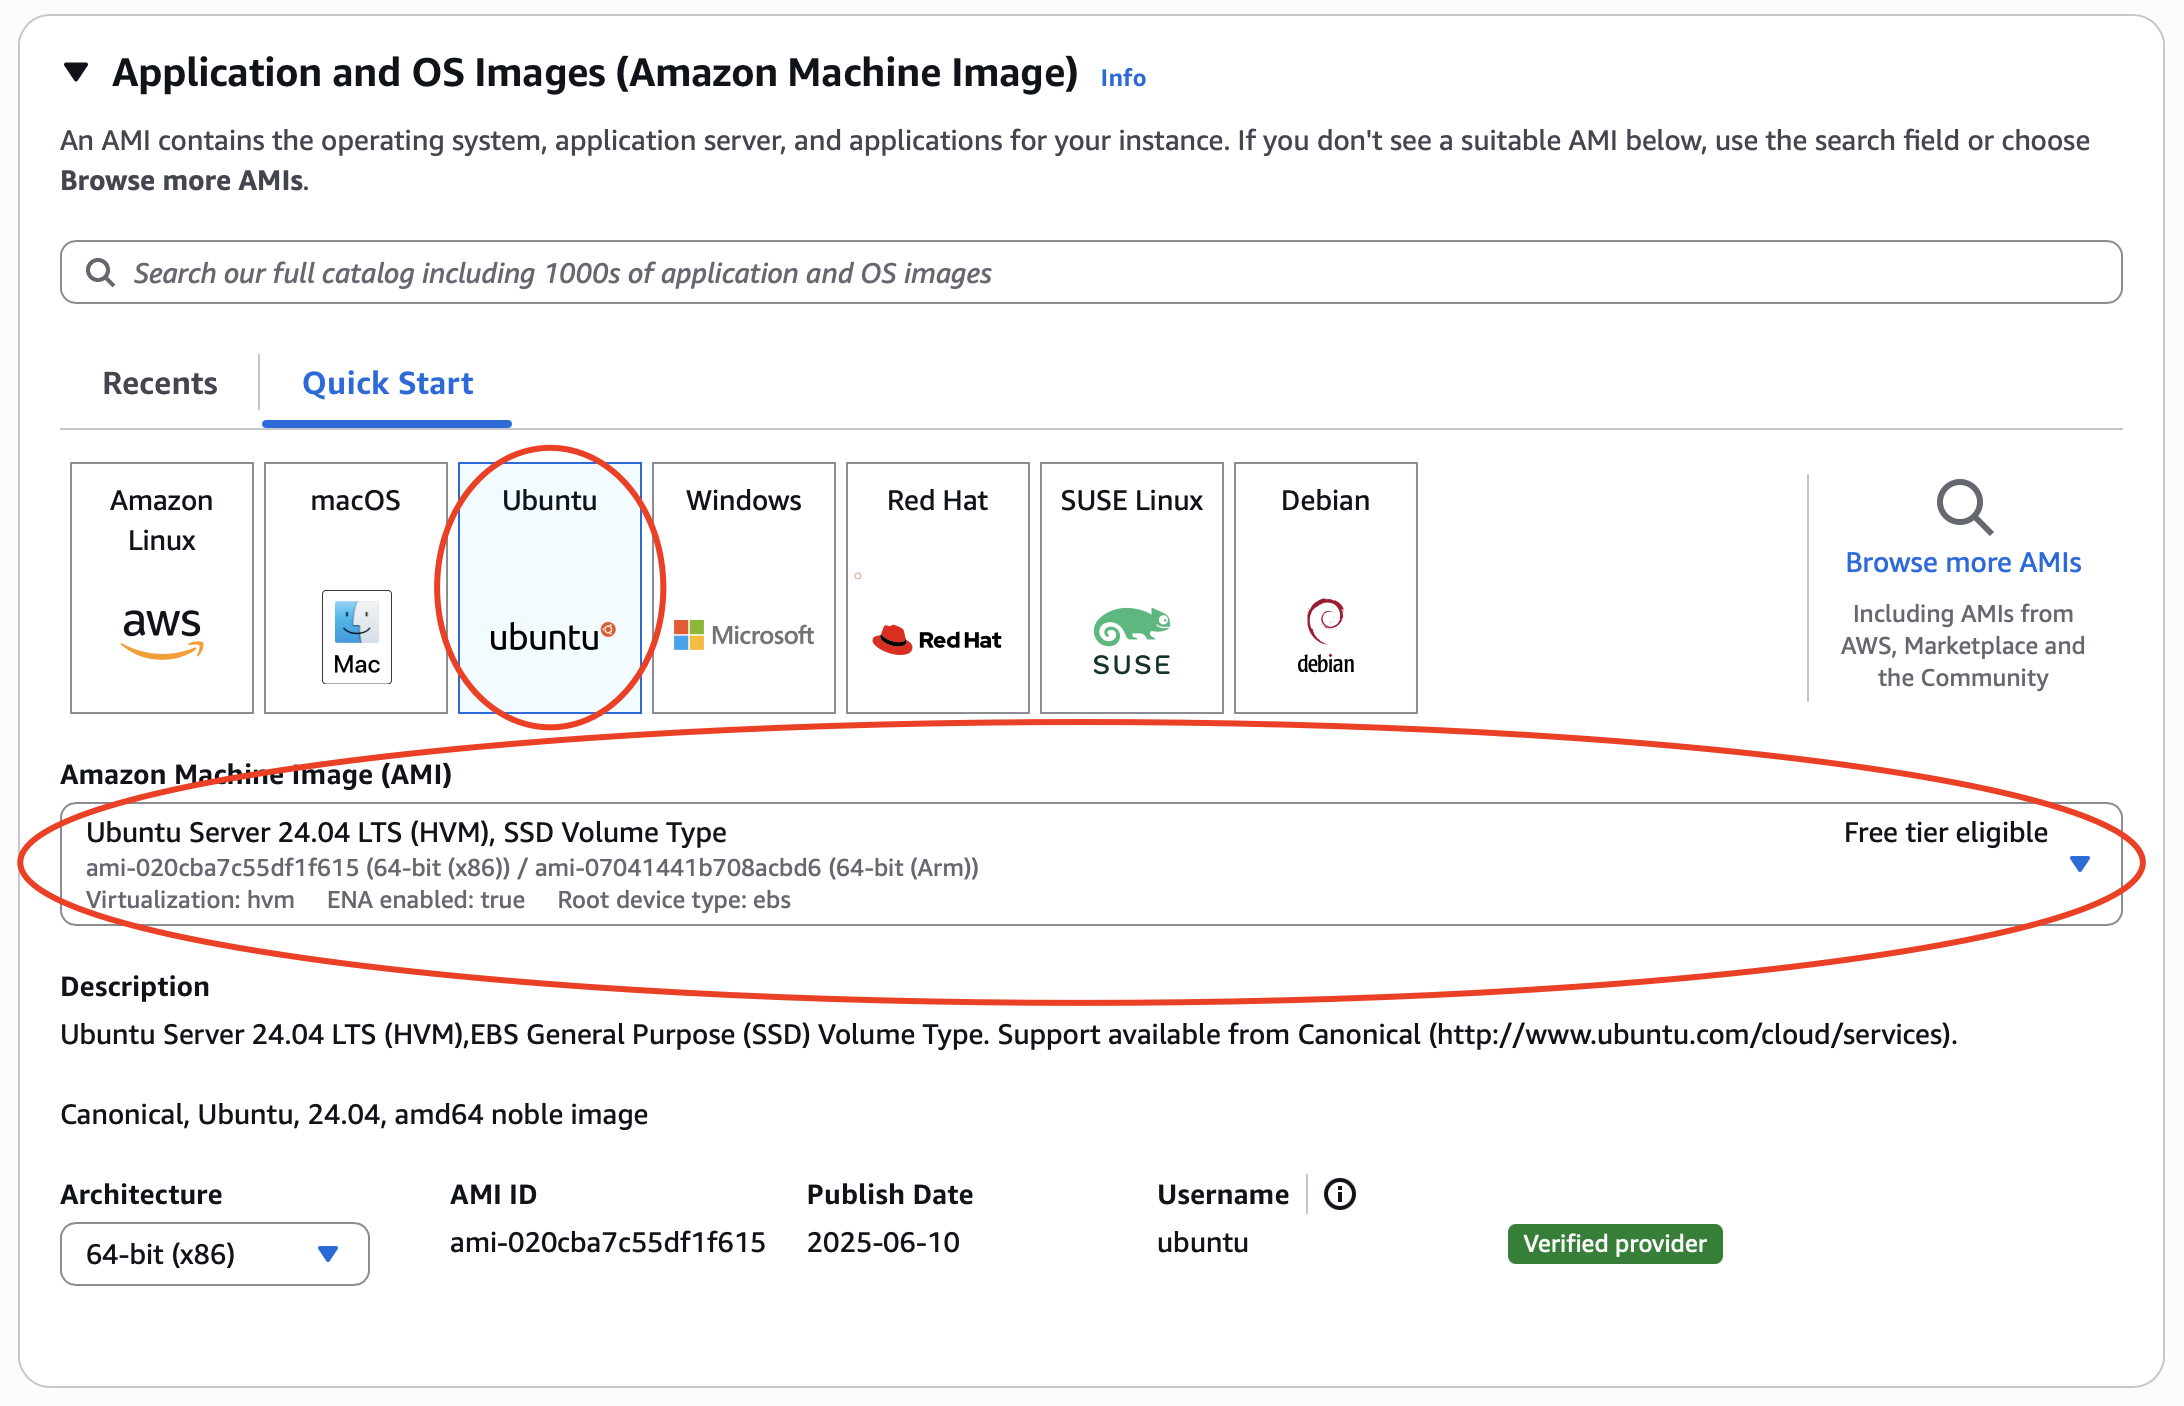Select the Debian AMI tile
This screenshot has width=2184, height=1406.
pos(1326,587)
